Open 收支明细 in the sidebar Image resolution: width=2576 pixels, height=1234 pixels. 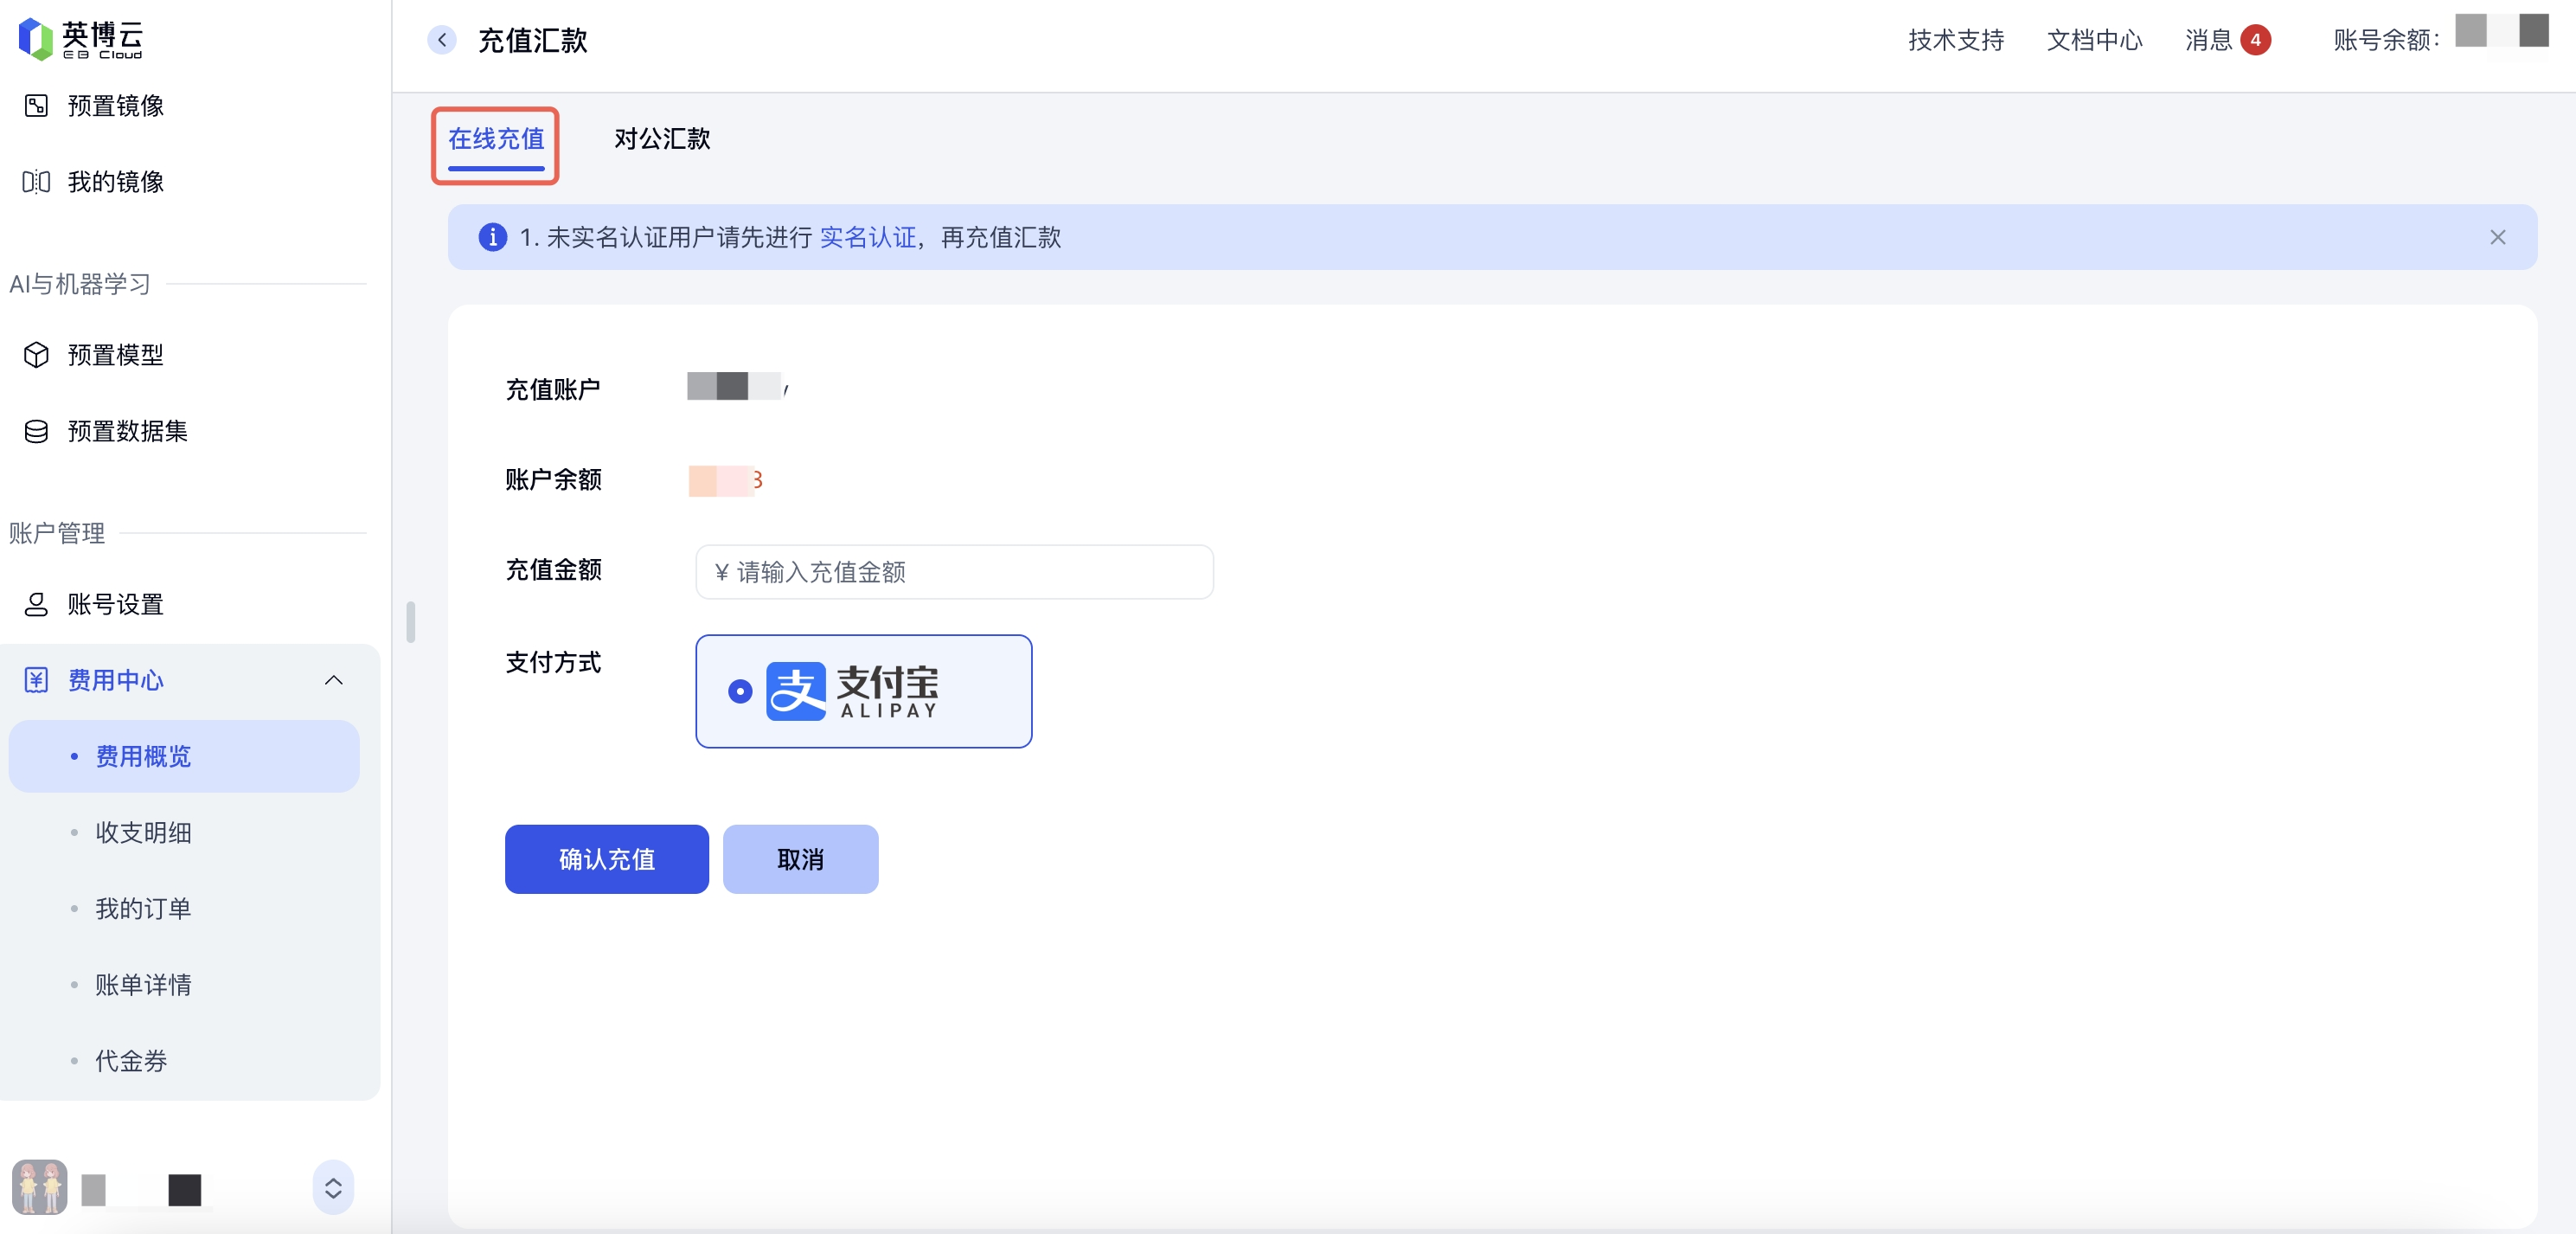(x=143, y=832)
